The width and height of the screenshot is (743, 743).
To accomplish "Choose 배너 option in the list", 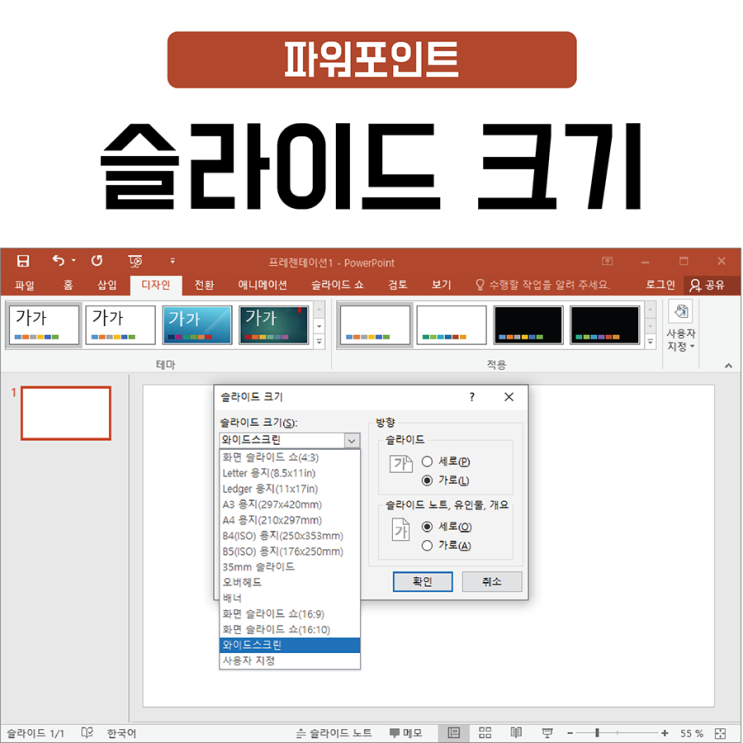I will (x=290, y=598).
